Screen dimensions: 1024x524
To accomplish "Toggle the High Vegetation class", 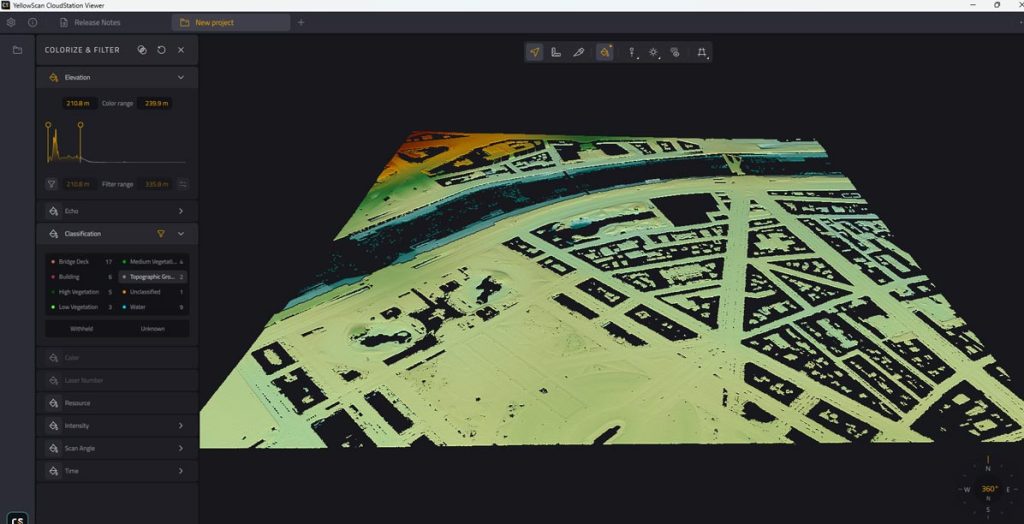I will coord(80,292).
